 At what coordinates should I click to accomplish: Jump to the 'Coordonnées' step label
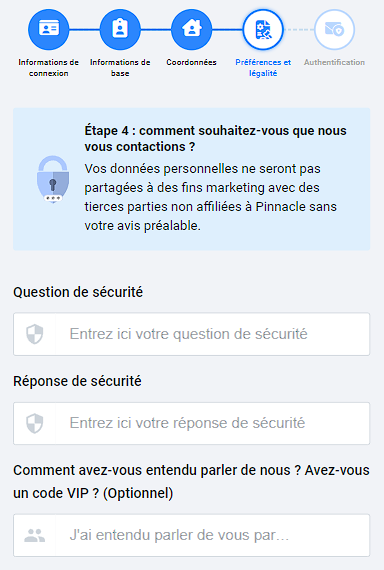[192, 62]
